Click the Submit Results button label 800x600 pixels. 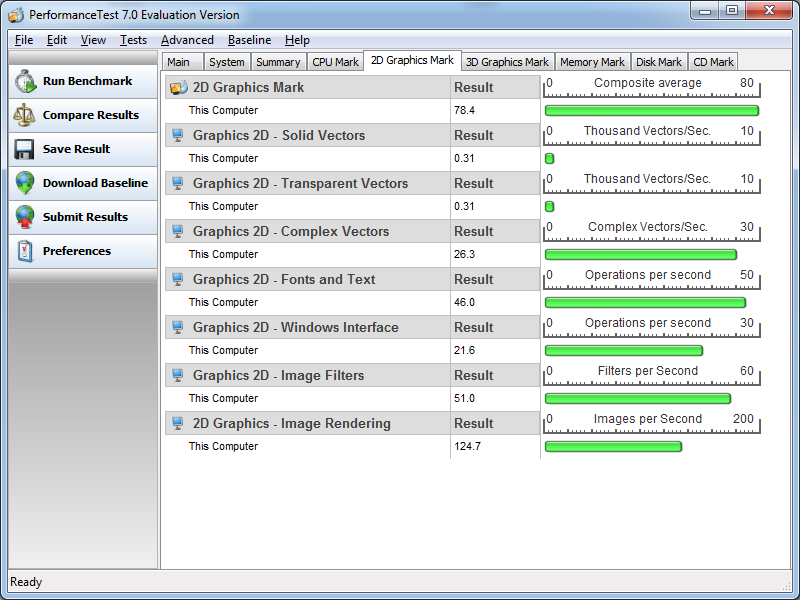[85, 217]
